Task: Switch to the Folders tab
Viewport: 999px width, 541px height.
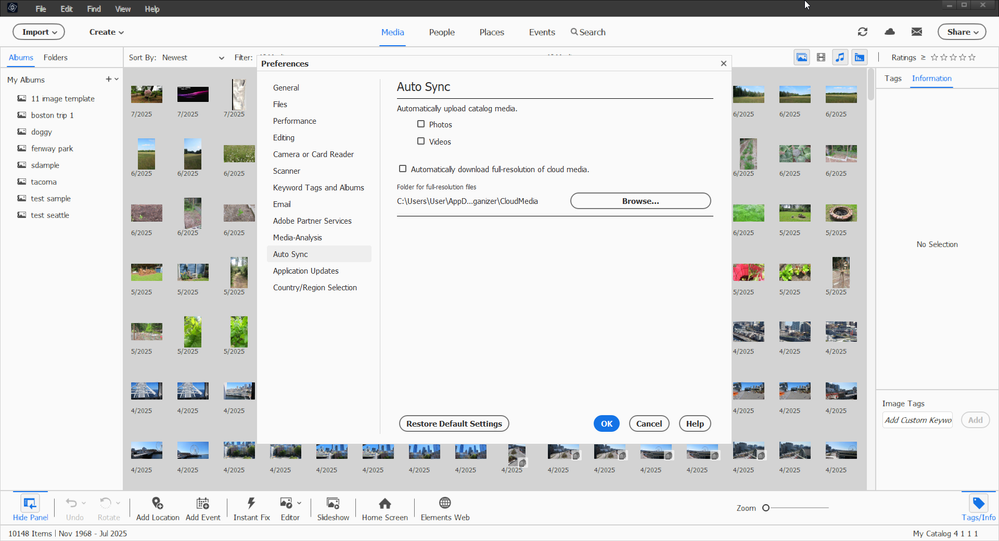Action: (55, 57)
